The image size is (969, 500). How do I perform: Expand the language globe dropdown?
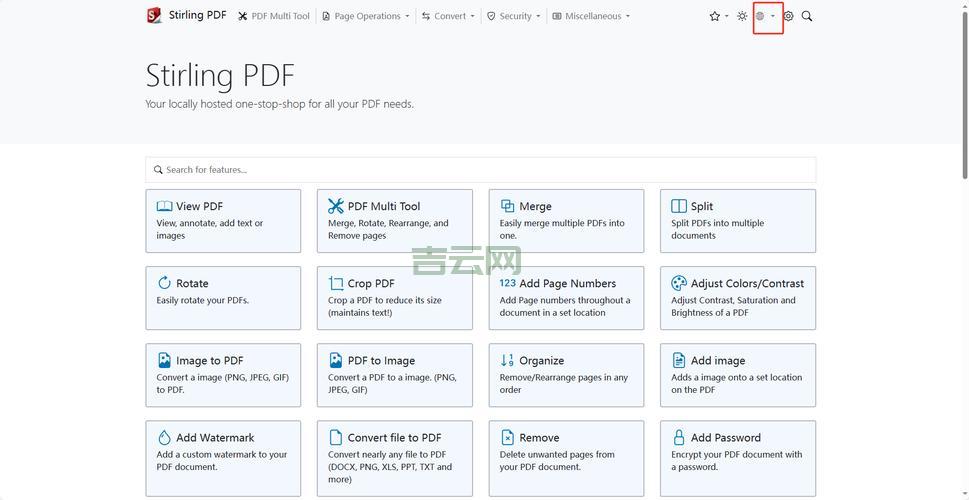(766, 16)
